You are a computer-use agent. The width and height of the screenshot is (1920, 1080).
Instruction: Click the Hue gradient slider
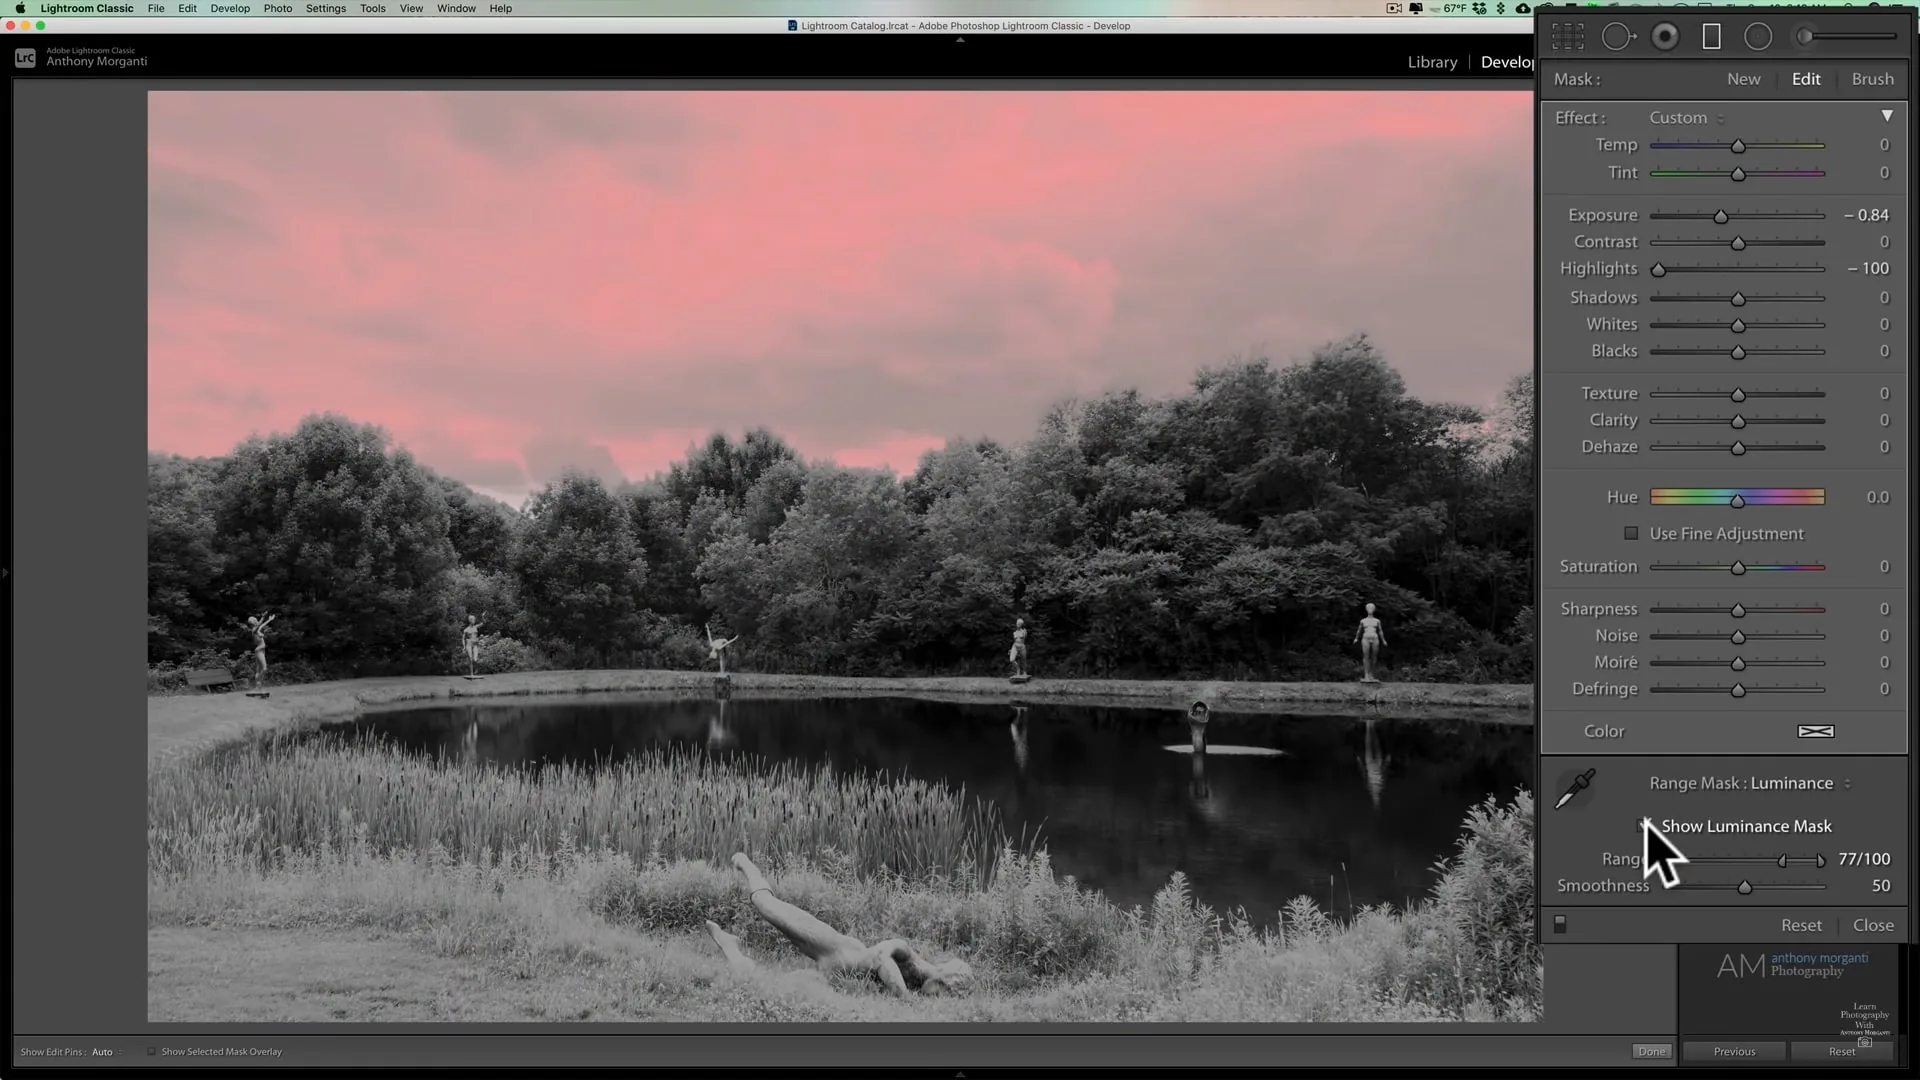(x=1737, y=497)
